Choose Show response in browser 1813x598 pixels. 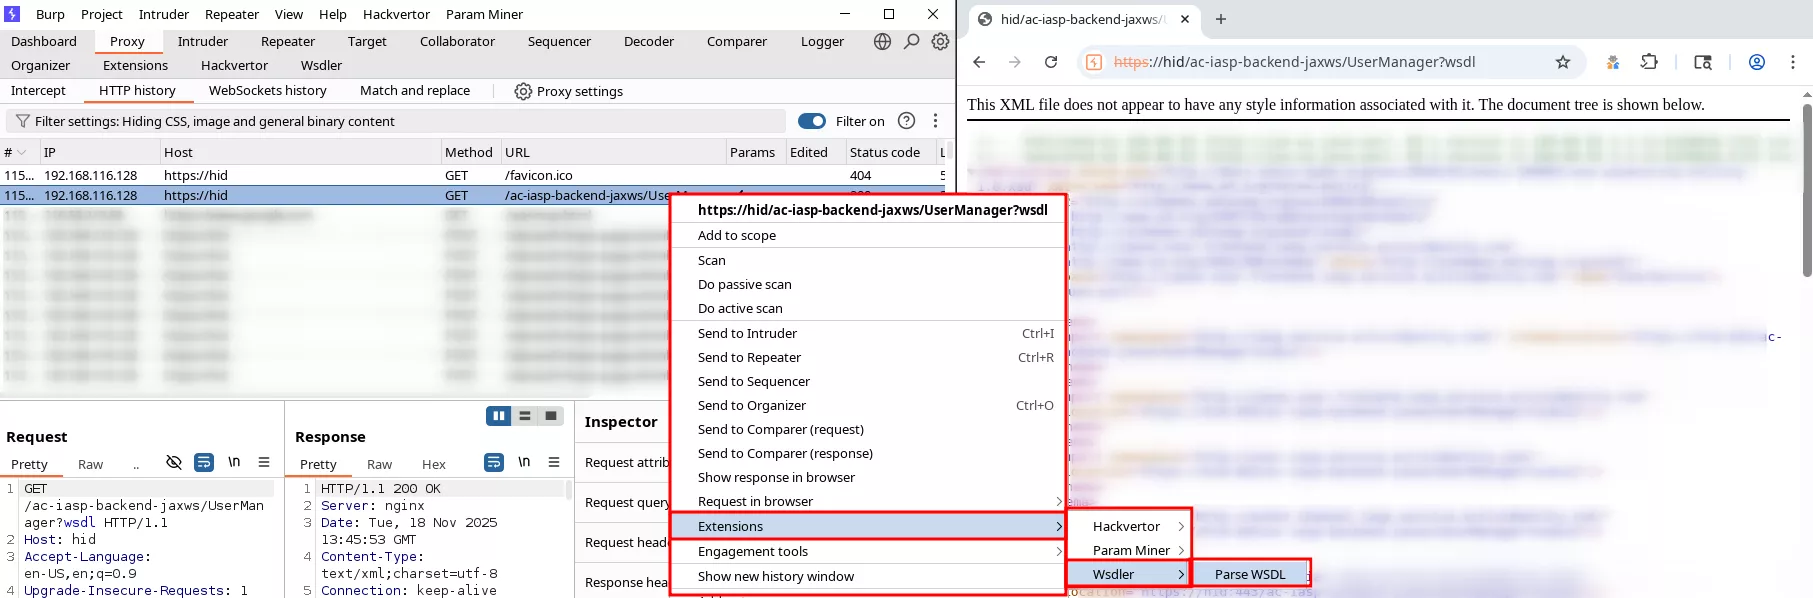click(867, 477)
